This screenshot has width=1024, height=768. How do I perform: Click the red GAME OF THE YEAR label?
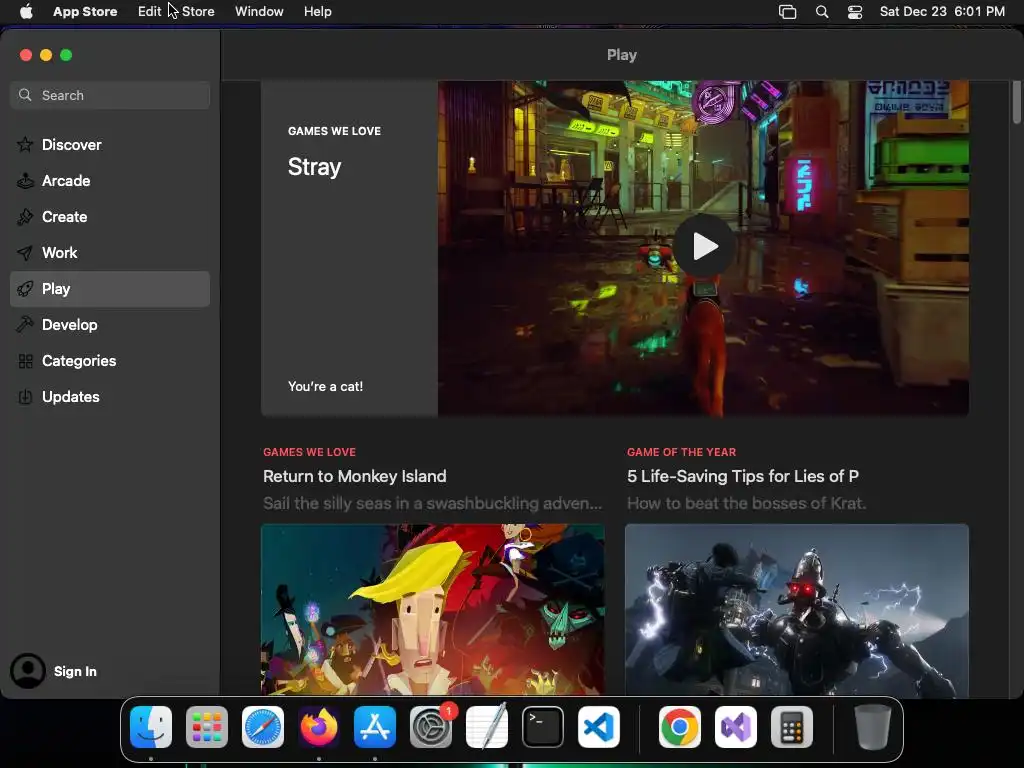(x=681, y=451)
